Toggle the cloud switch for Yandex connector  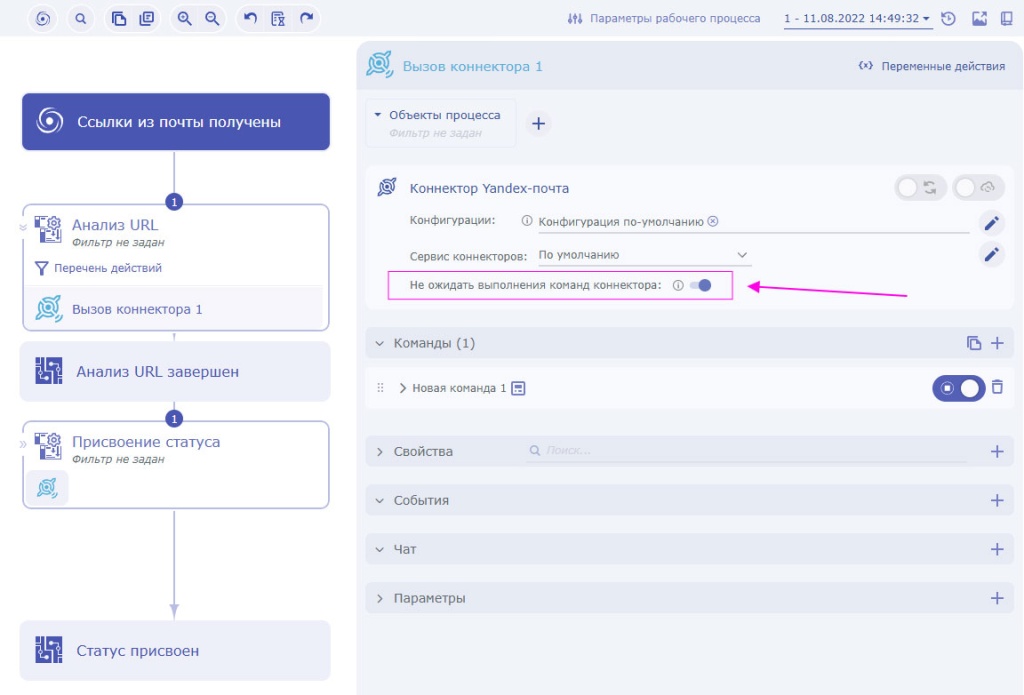pyautogui.click(x=977, y=188)
